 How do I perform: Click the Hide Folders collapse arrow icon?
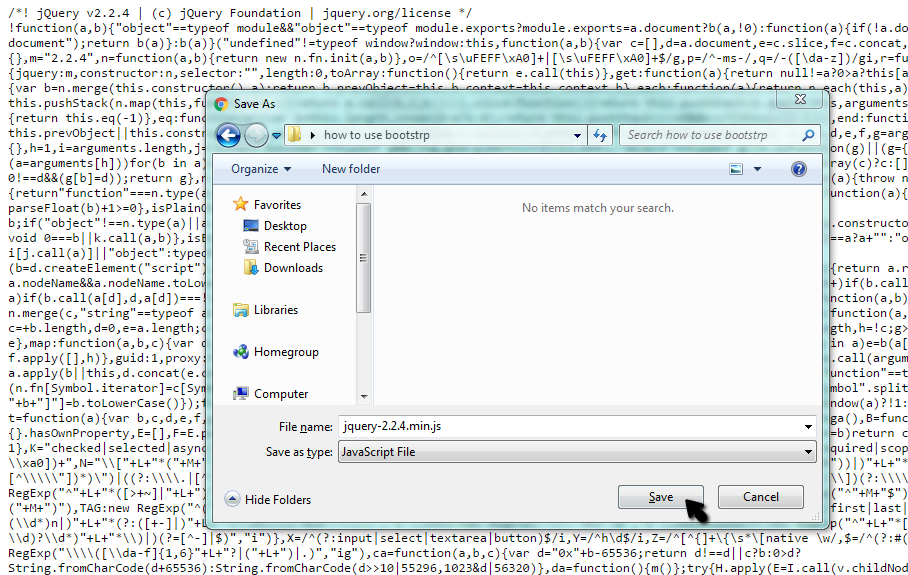click(232, 499)
